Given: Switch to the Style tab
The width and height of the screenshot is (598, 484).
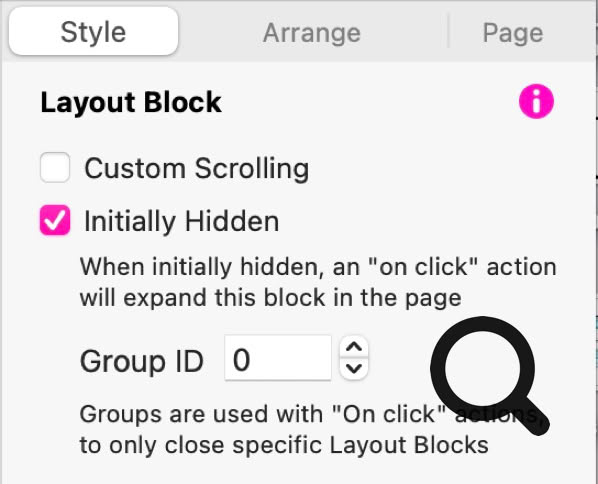Looking at the screenshot, I should [x=93, y=31].
